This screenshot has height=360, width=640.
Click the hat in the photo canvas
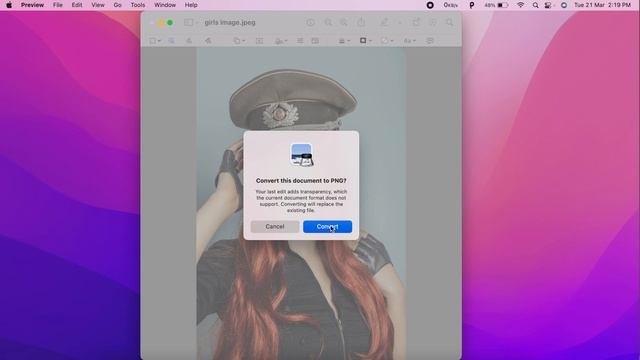293,99
